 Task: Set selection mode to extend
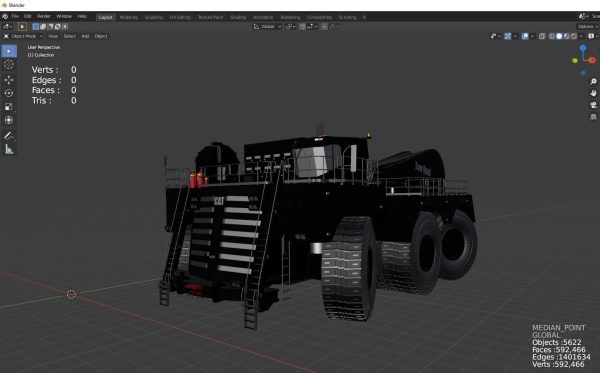(x=43, y=26)
